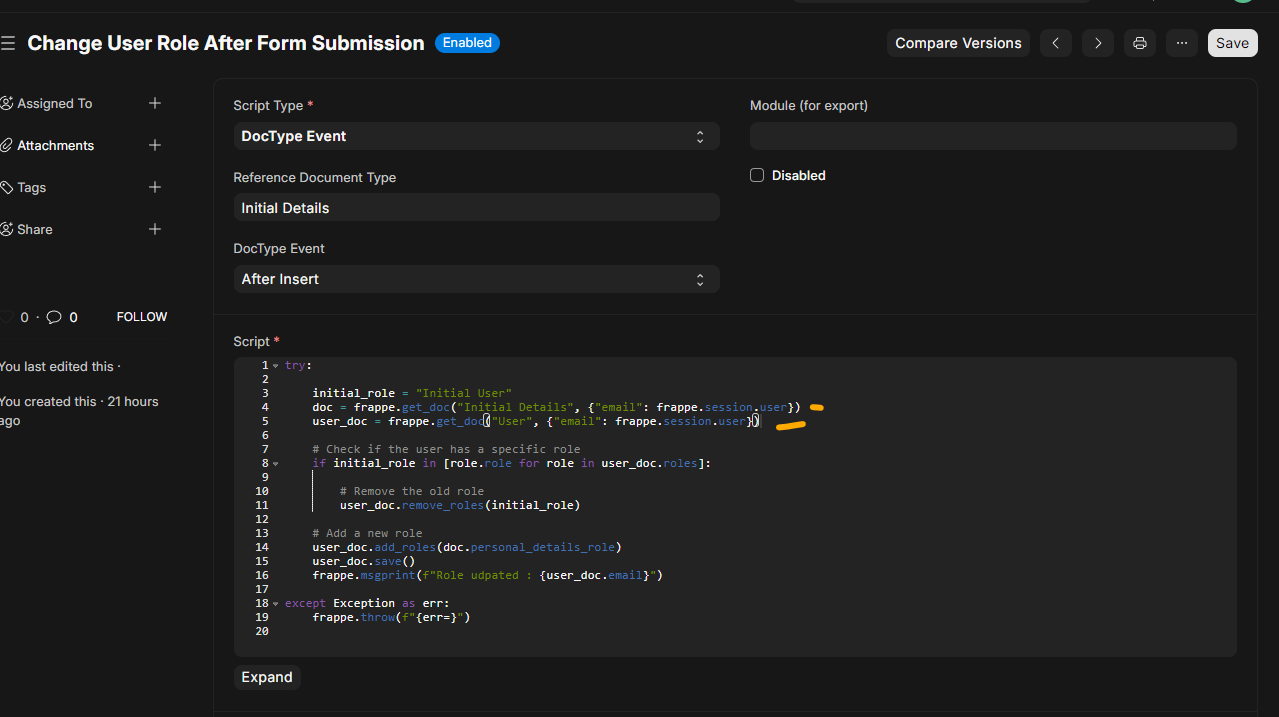Save the server script
1279x717 pixels.
(1232, 43)
